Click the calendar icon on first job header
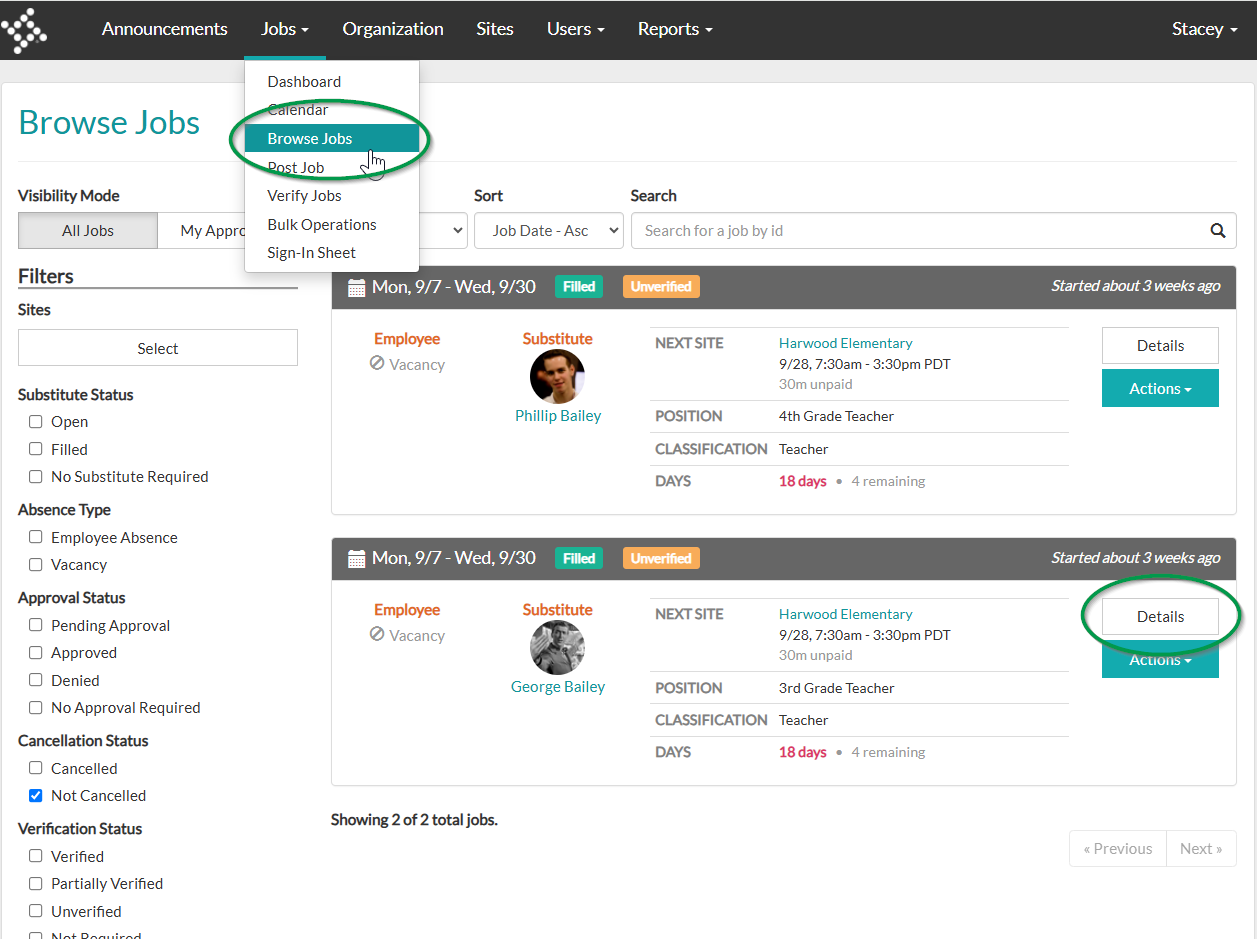The image size is (1257, 939). click(x=356, y=287)
